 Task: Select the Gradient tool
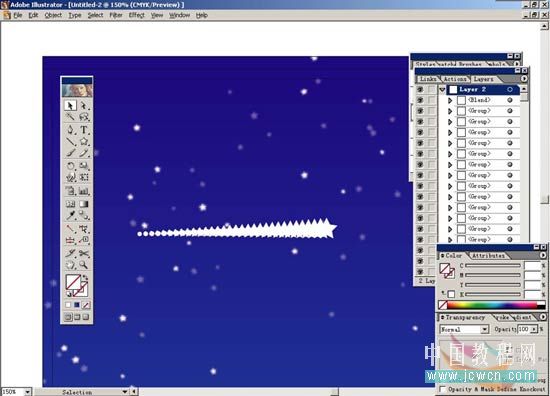point(84,204)
